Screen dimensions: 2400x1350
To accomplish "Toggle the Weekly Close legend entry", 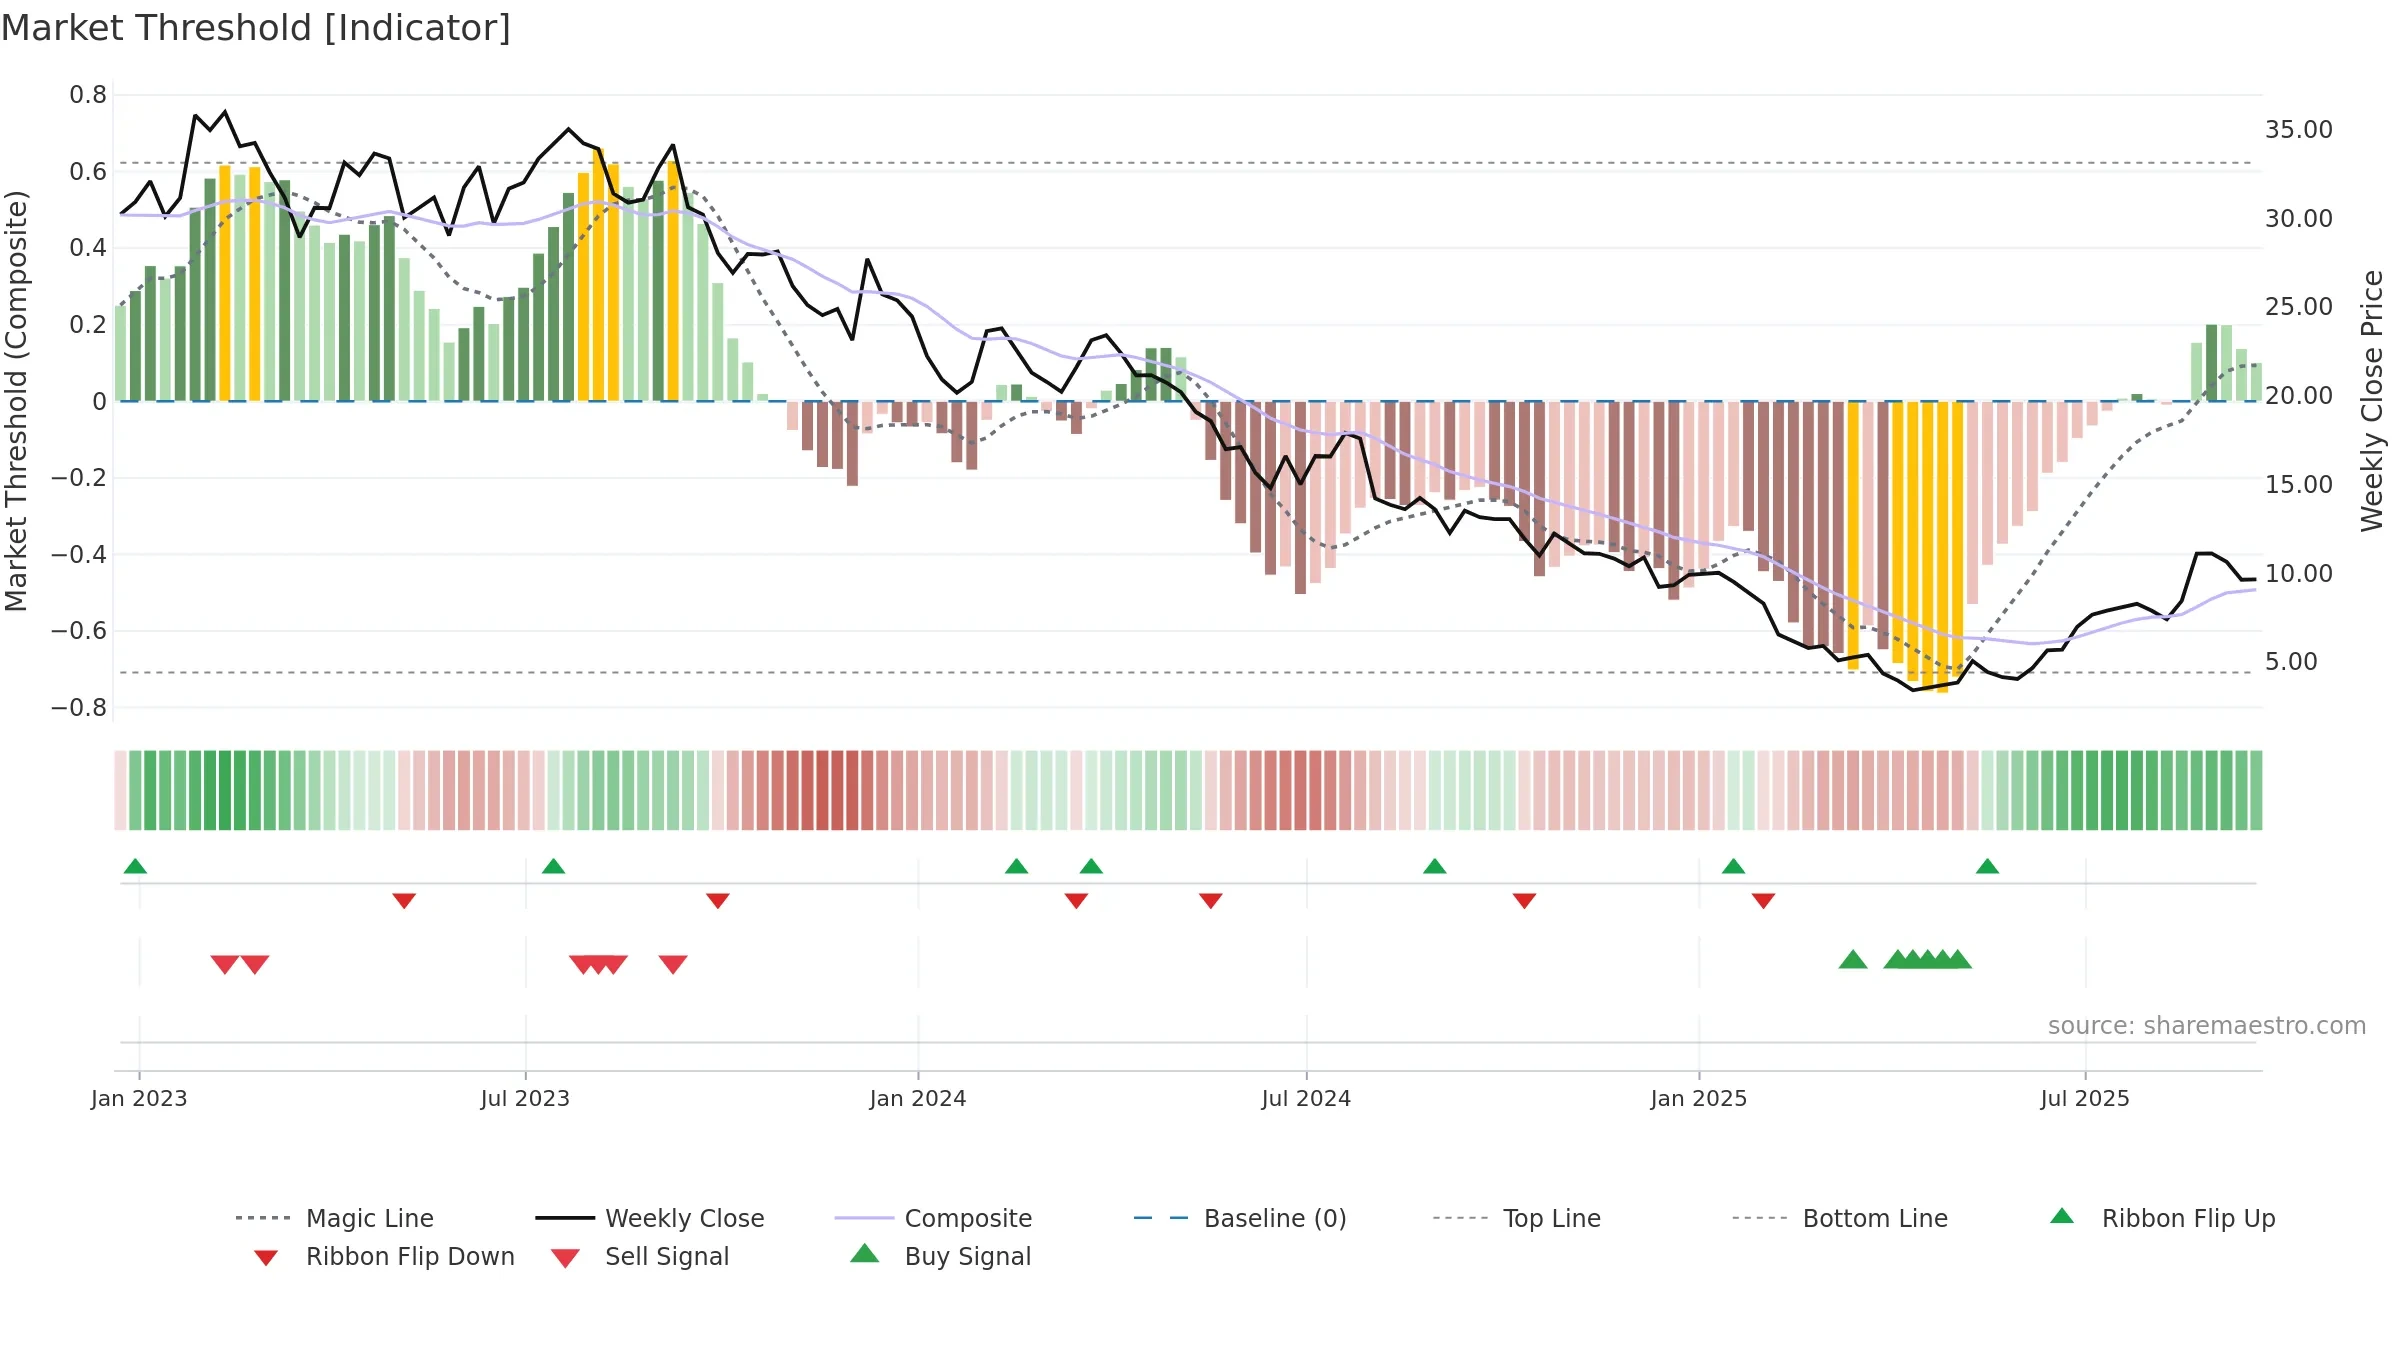I will 649,1218.
